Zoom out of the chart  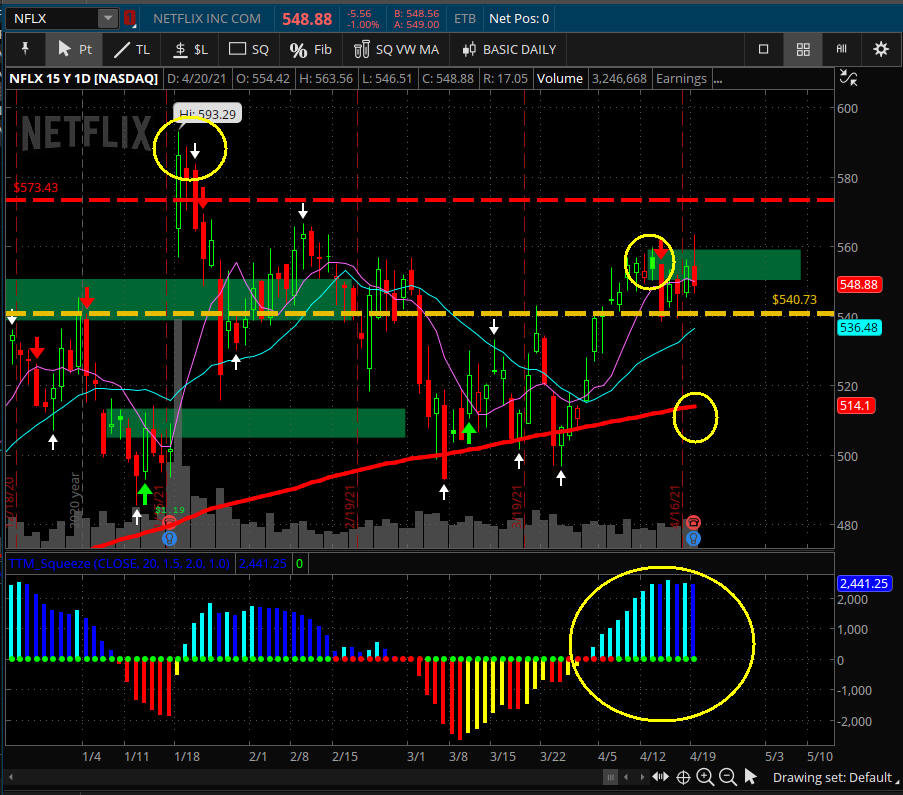[727, 778]
